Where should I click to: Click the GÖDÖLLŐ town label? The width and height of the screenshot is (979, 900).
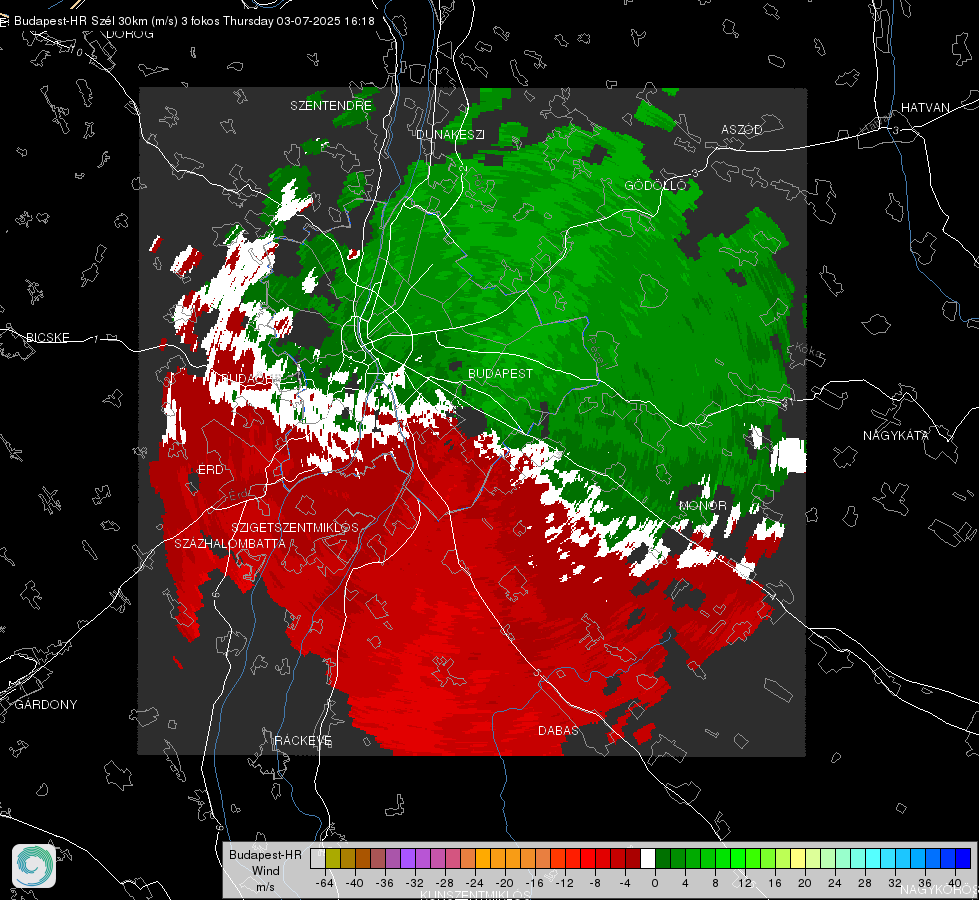point(655,185)
